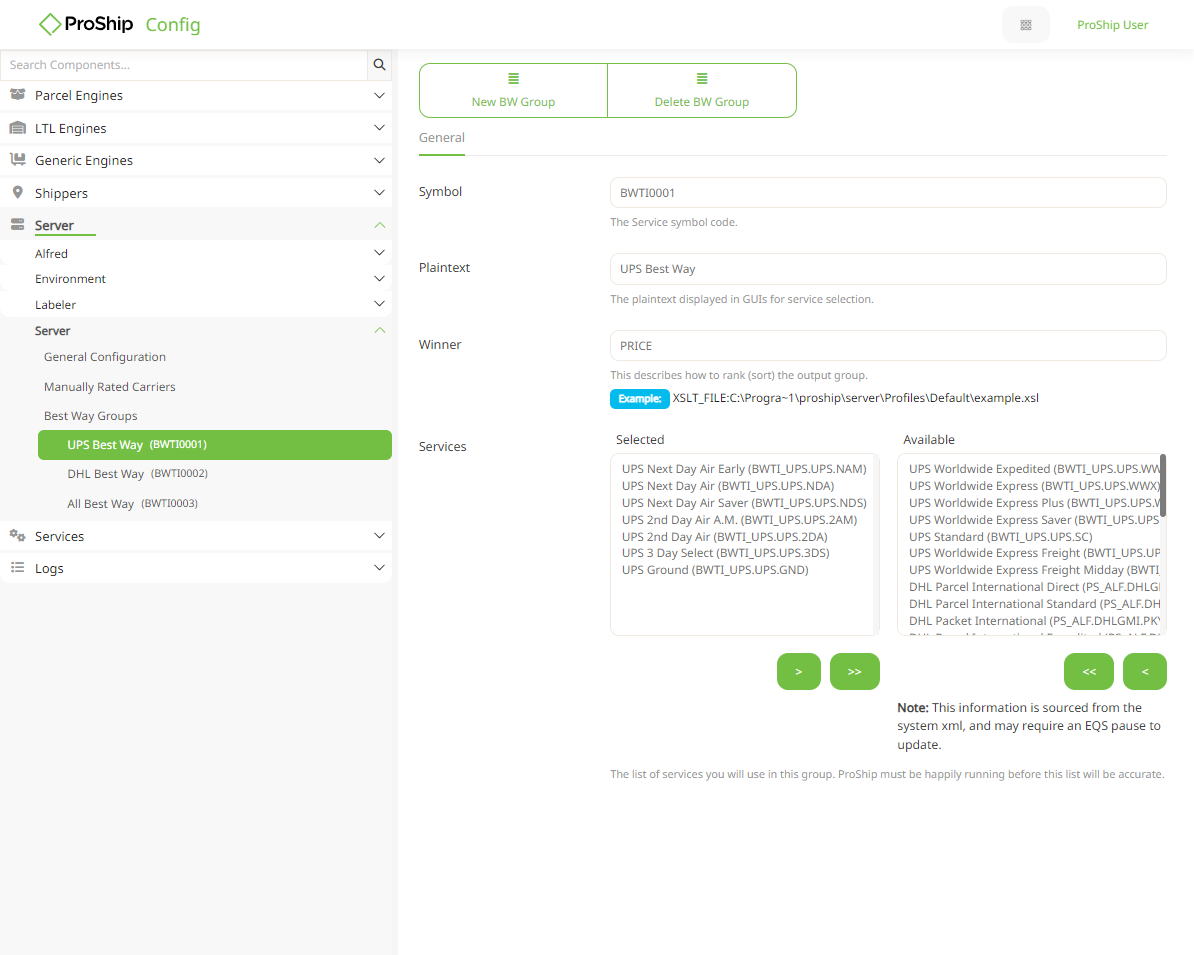Click the New BW Group button
1194x955 pixels.
pos(513,91)
